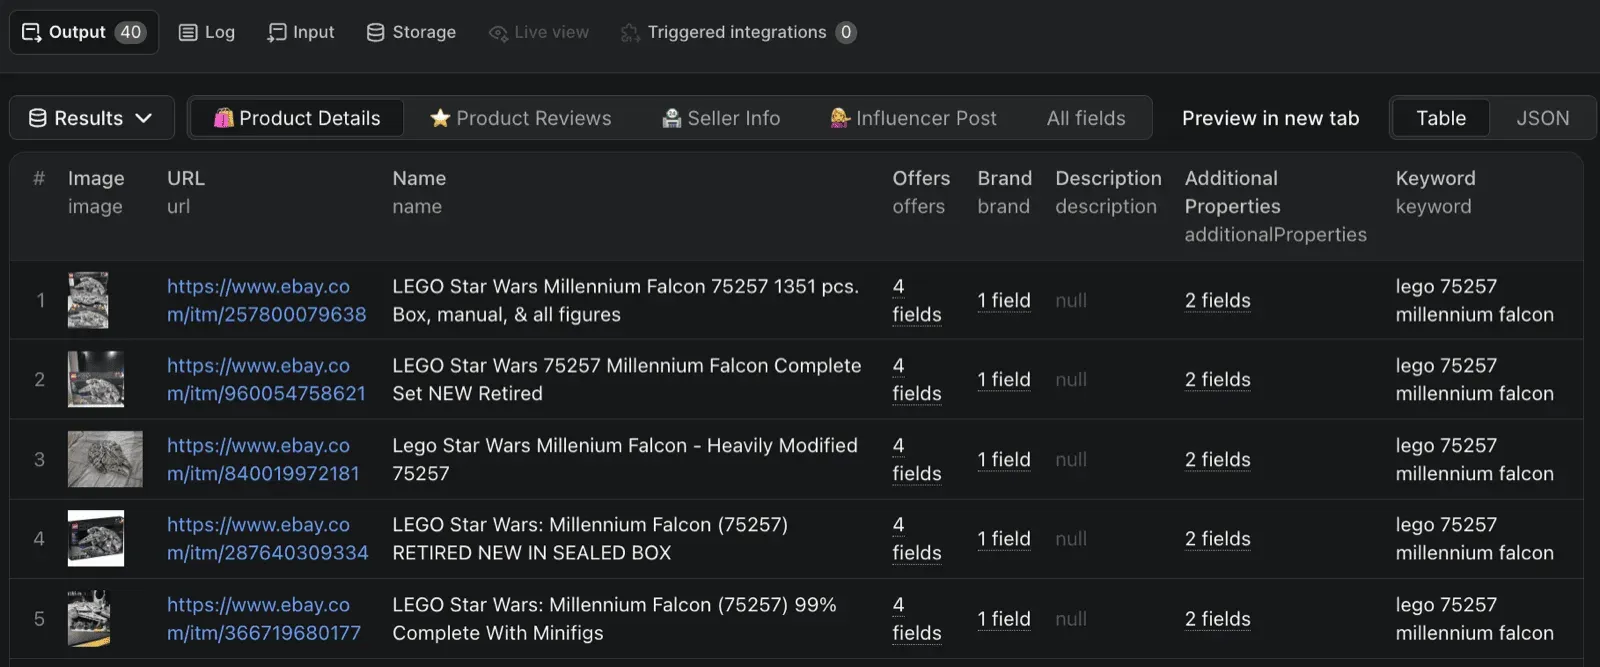Switch to Table display mode
The height and width of the screenshot is (667, 1600).
[1441, 118]
